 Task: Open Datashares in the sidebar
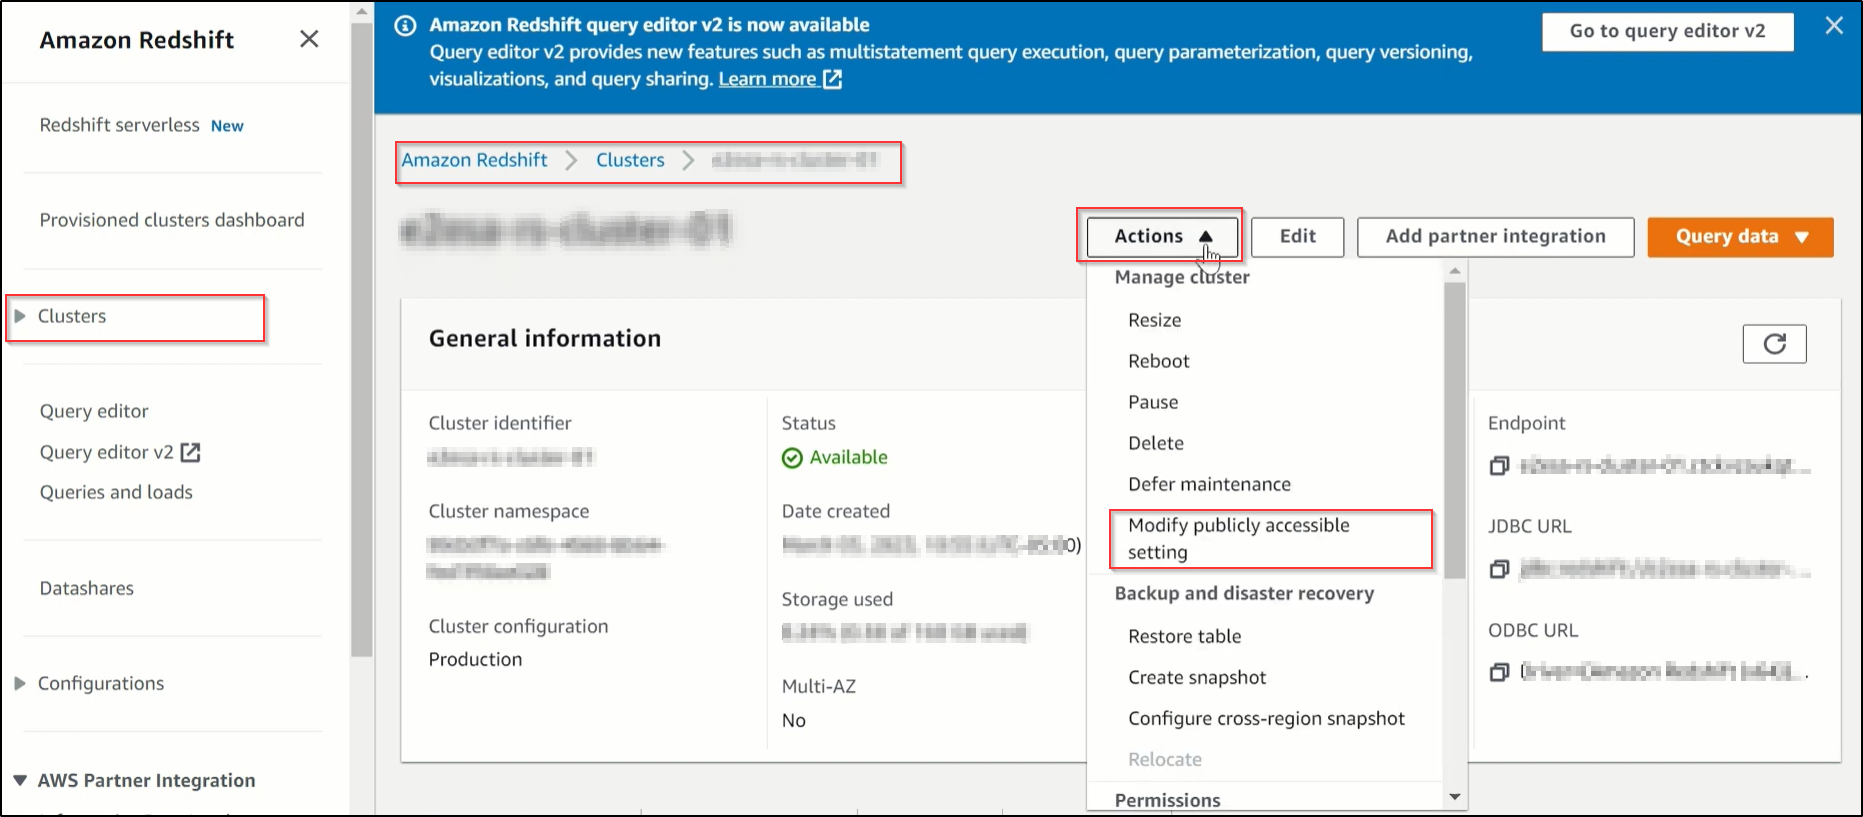coord(87,588)
